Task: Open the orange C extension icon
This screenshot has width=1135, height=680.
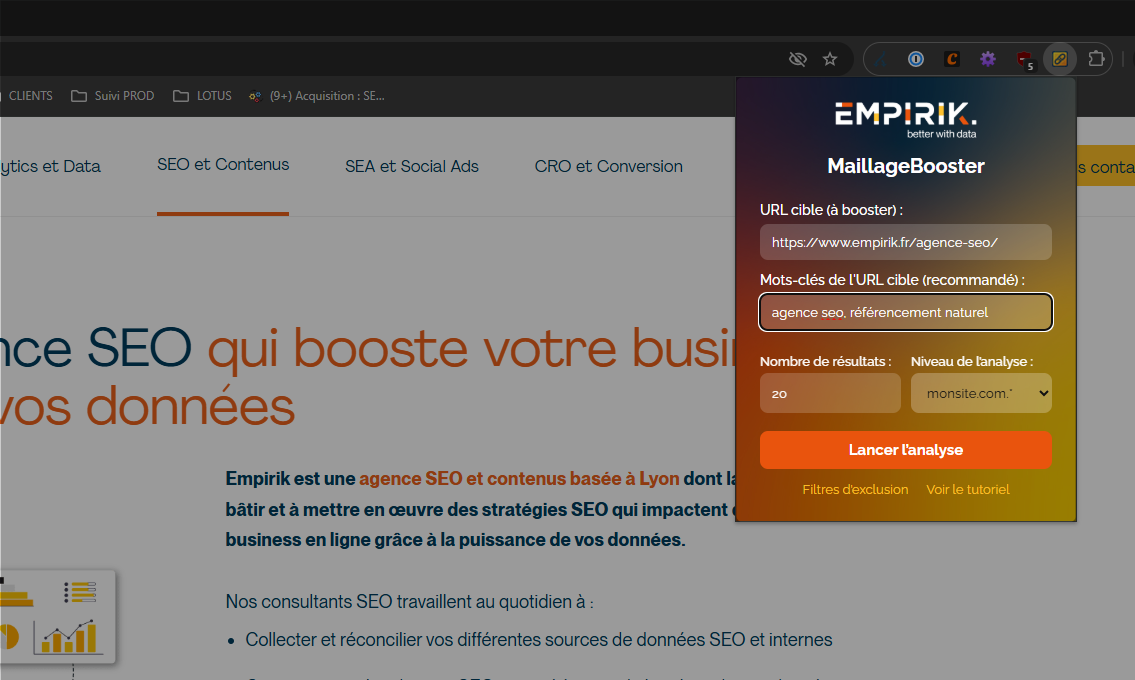Action: coord(952,59)
